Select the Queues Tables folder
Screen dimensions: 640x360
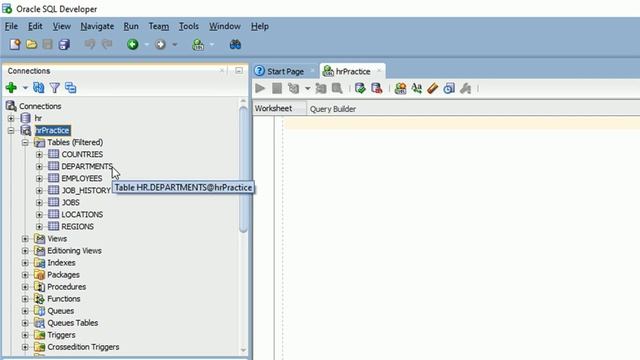(x=73, y=323)
